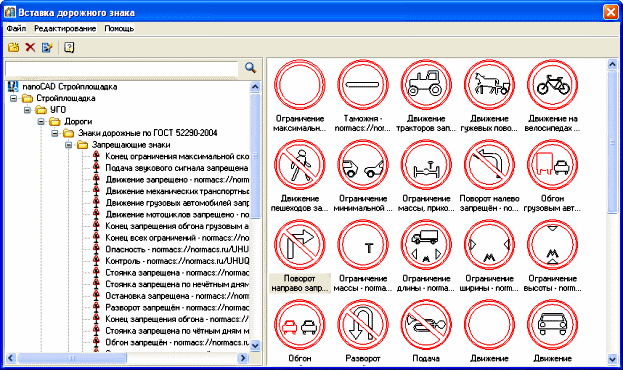Open the Редактирование menu
The image size is (623, 370).
click(65, 29)
